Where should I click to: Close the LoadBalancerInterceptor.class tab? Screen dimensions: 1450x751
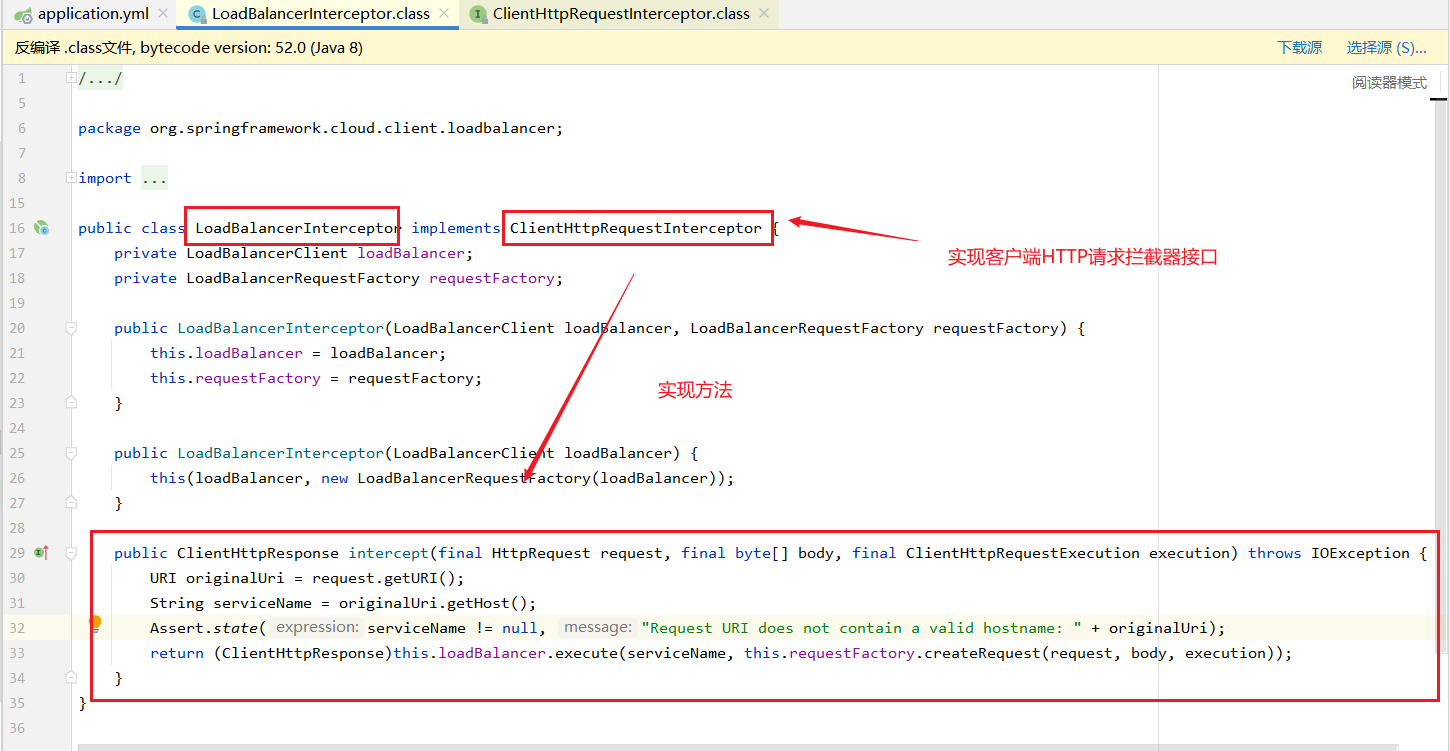[444, 14]
